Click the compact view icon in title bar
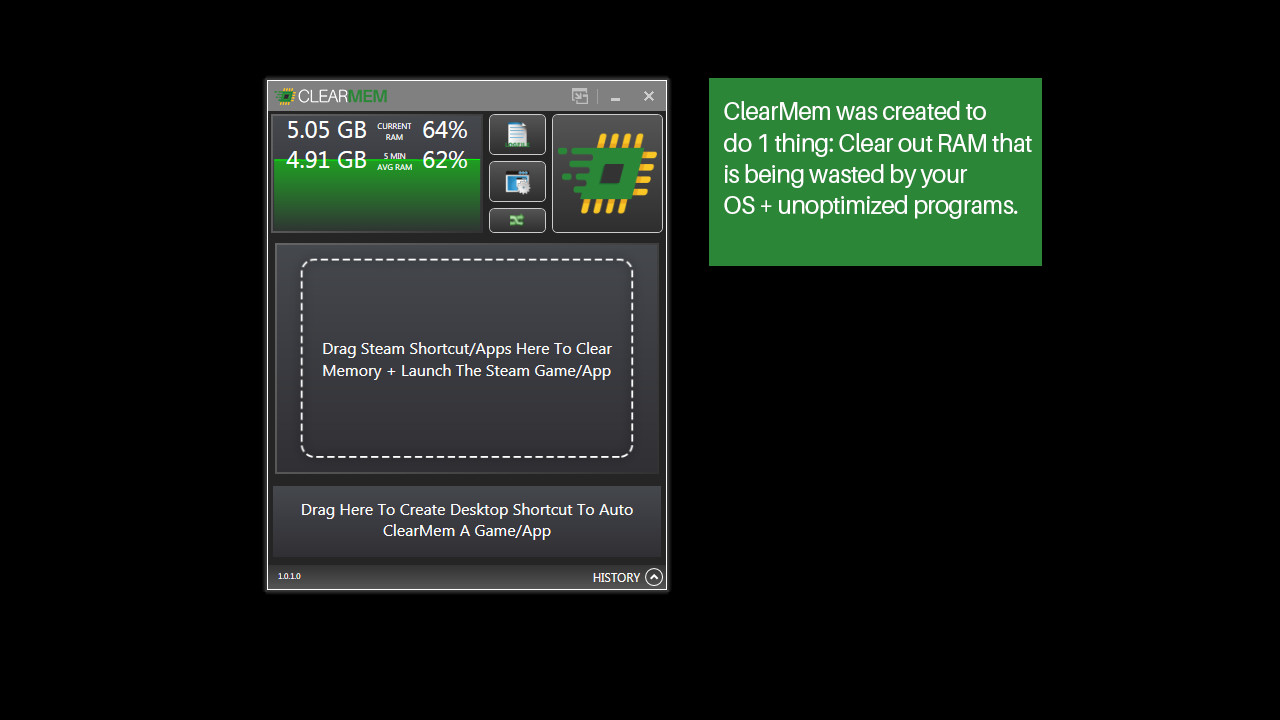The width and height of the screenshot is (1280, 720). point(580,96)
